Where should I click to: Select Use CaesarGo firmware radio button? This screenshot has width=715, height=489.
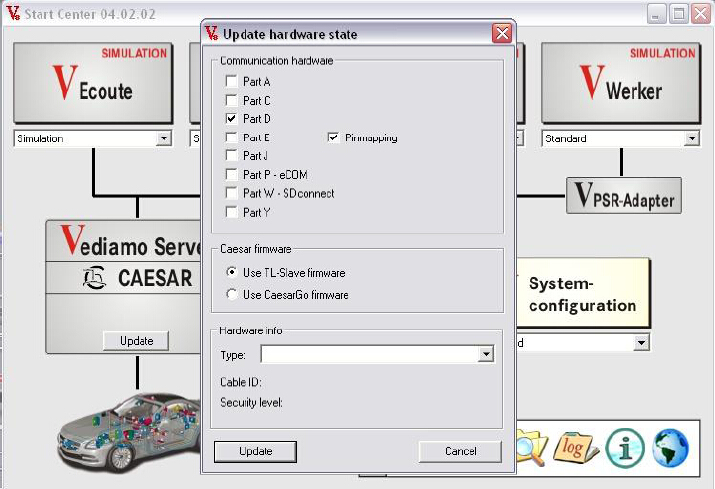233,295
